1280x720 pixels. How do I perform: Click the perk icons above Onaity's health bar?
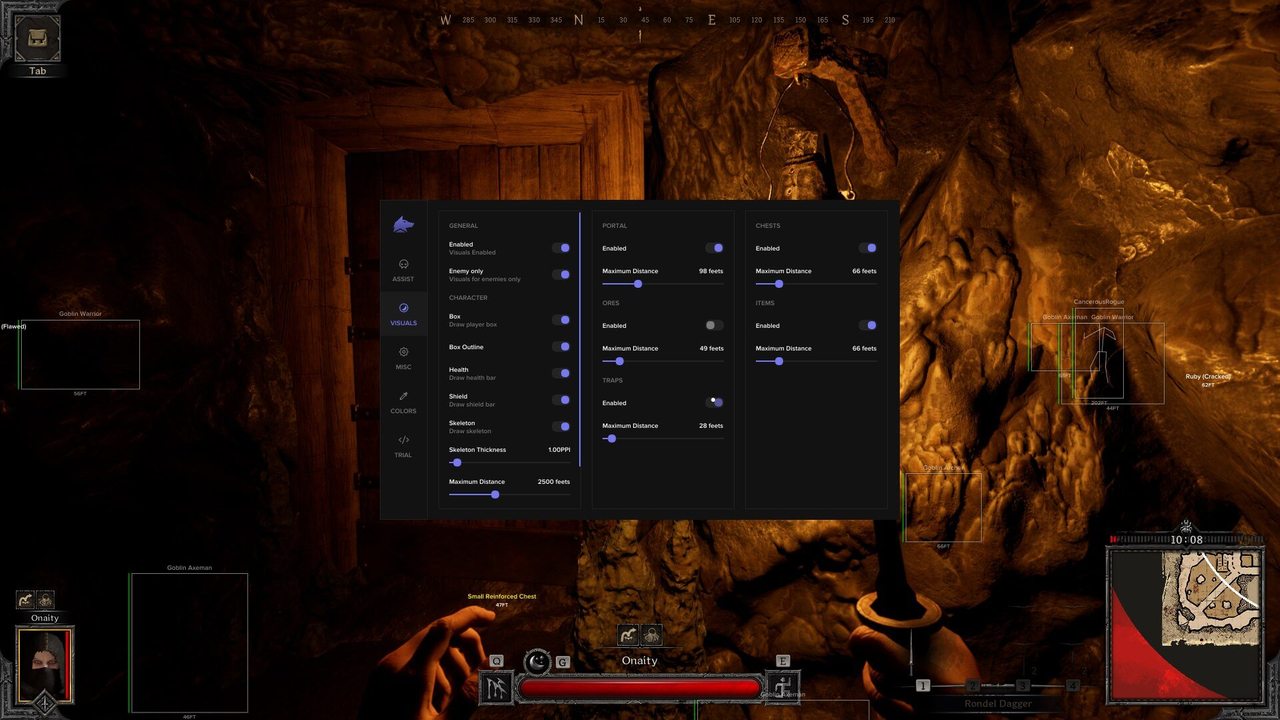tap(639, 634)
